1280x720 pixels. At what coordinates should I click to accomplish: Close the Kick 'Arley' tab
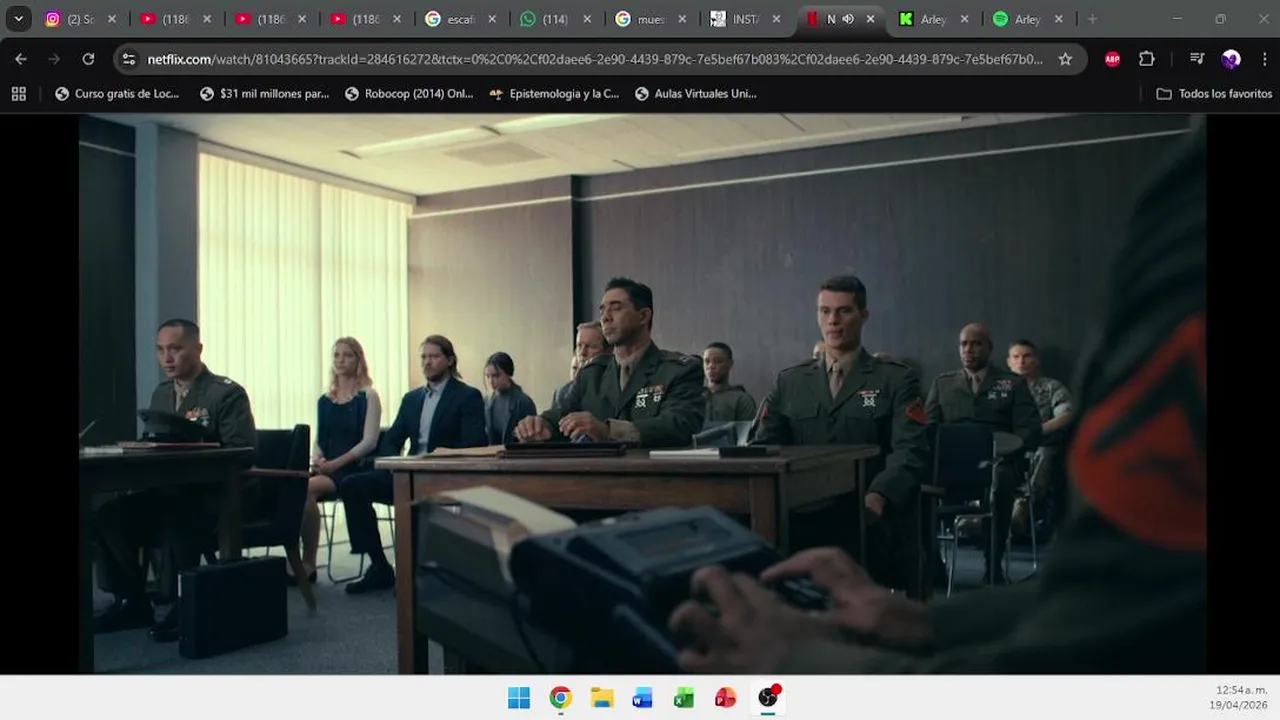(x=964, y=19)
